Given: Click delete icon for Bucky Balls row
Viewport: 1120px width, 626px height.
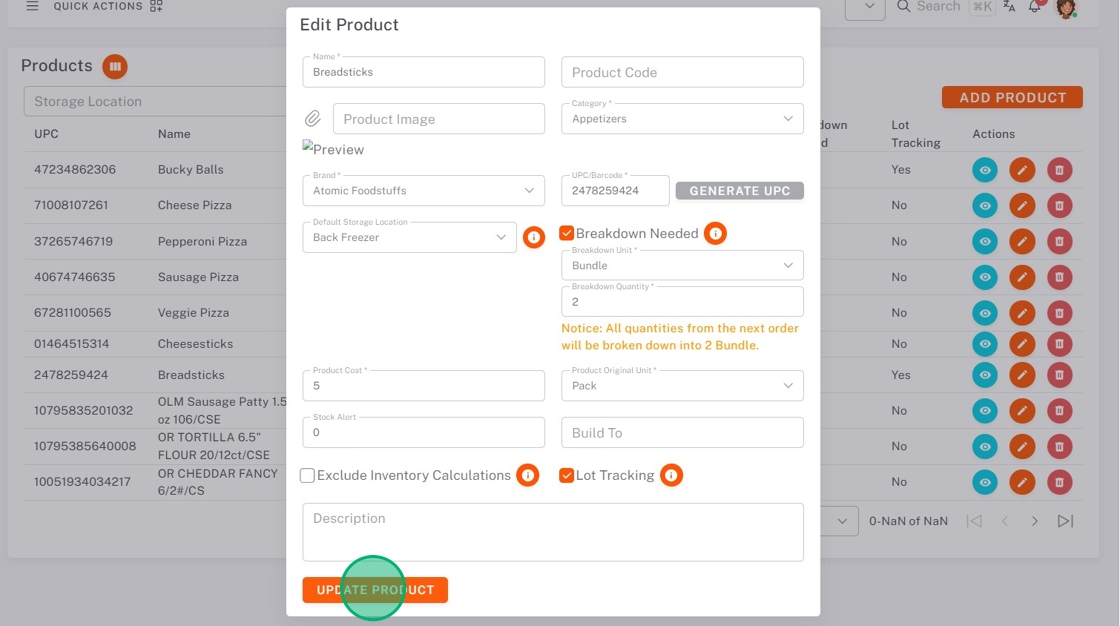Looking at the screenshot, I should pos(1059,170).
